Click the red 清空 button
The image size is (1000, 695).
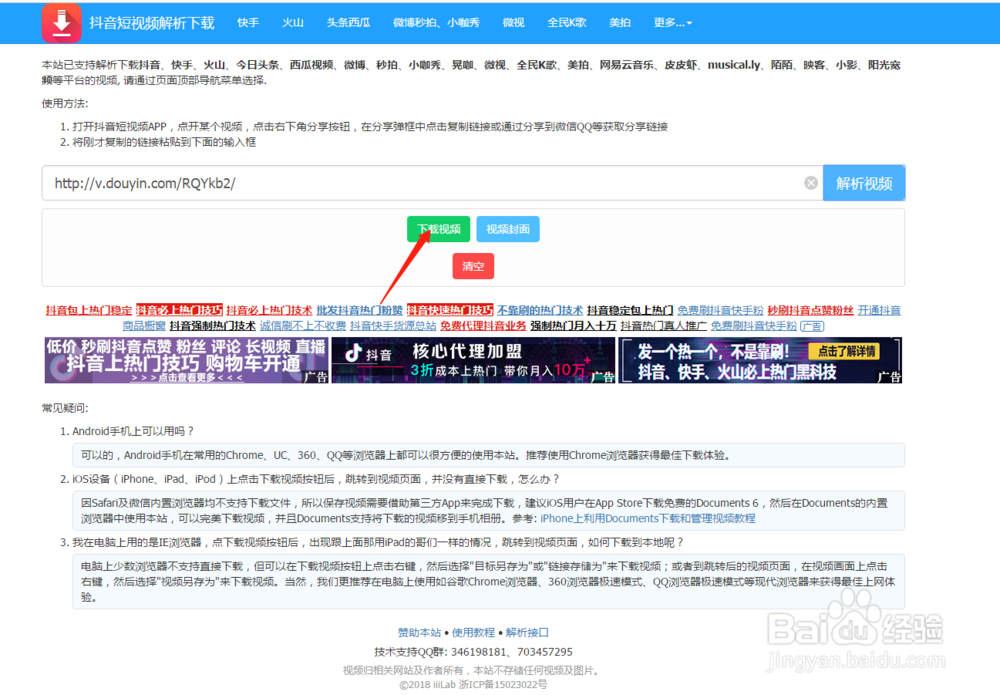click(473, 266)
